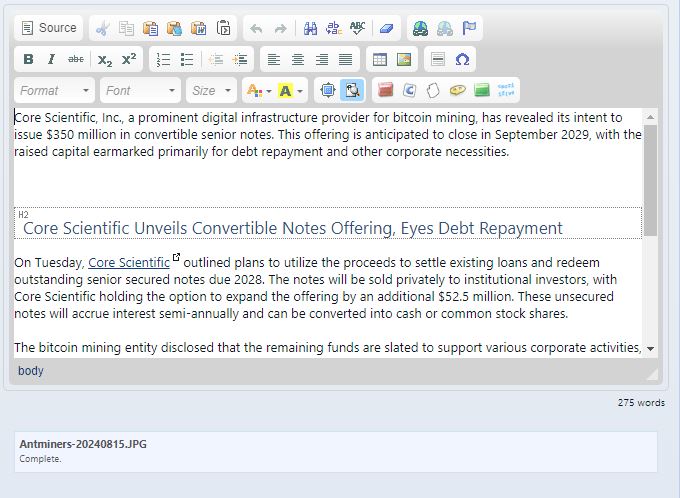
Task: Toggle bold formatting
Action: click(x=28, y=59)
